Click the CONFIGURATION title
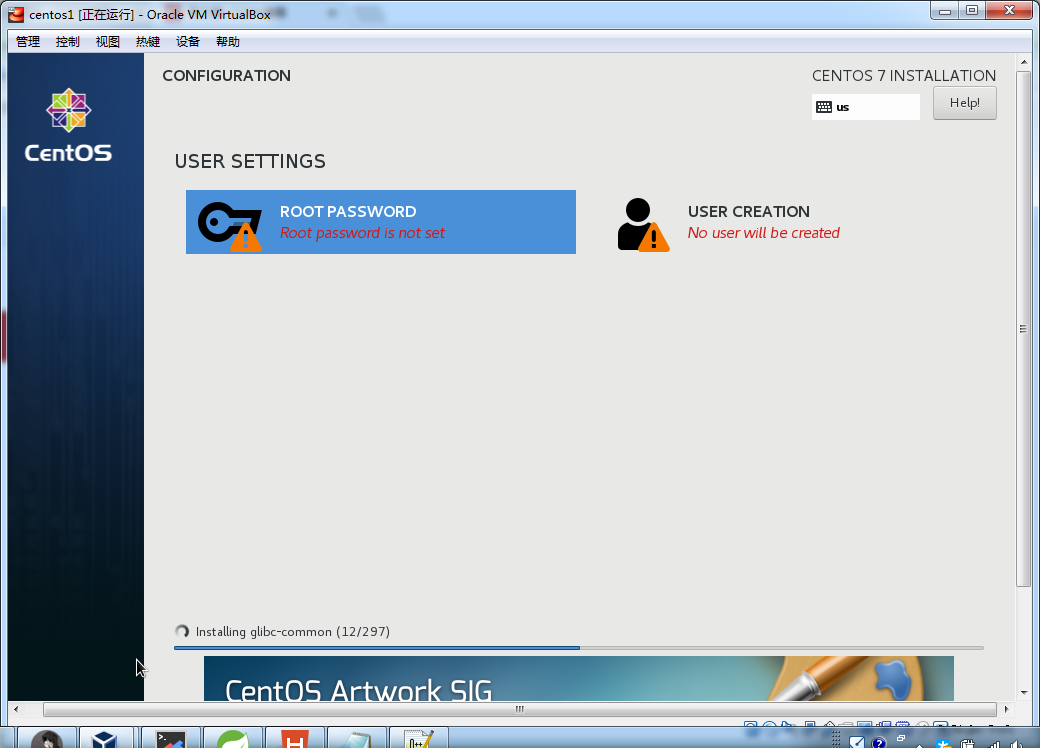The image size is (1040, 748). coord(226,76)
